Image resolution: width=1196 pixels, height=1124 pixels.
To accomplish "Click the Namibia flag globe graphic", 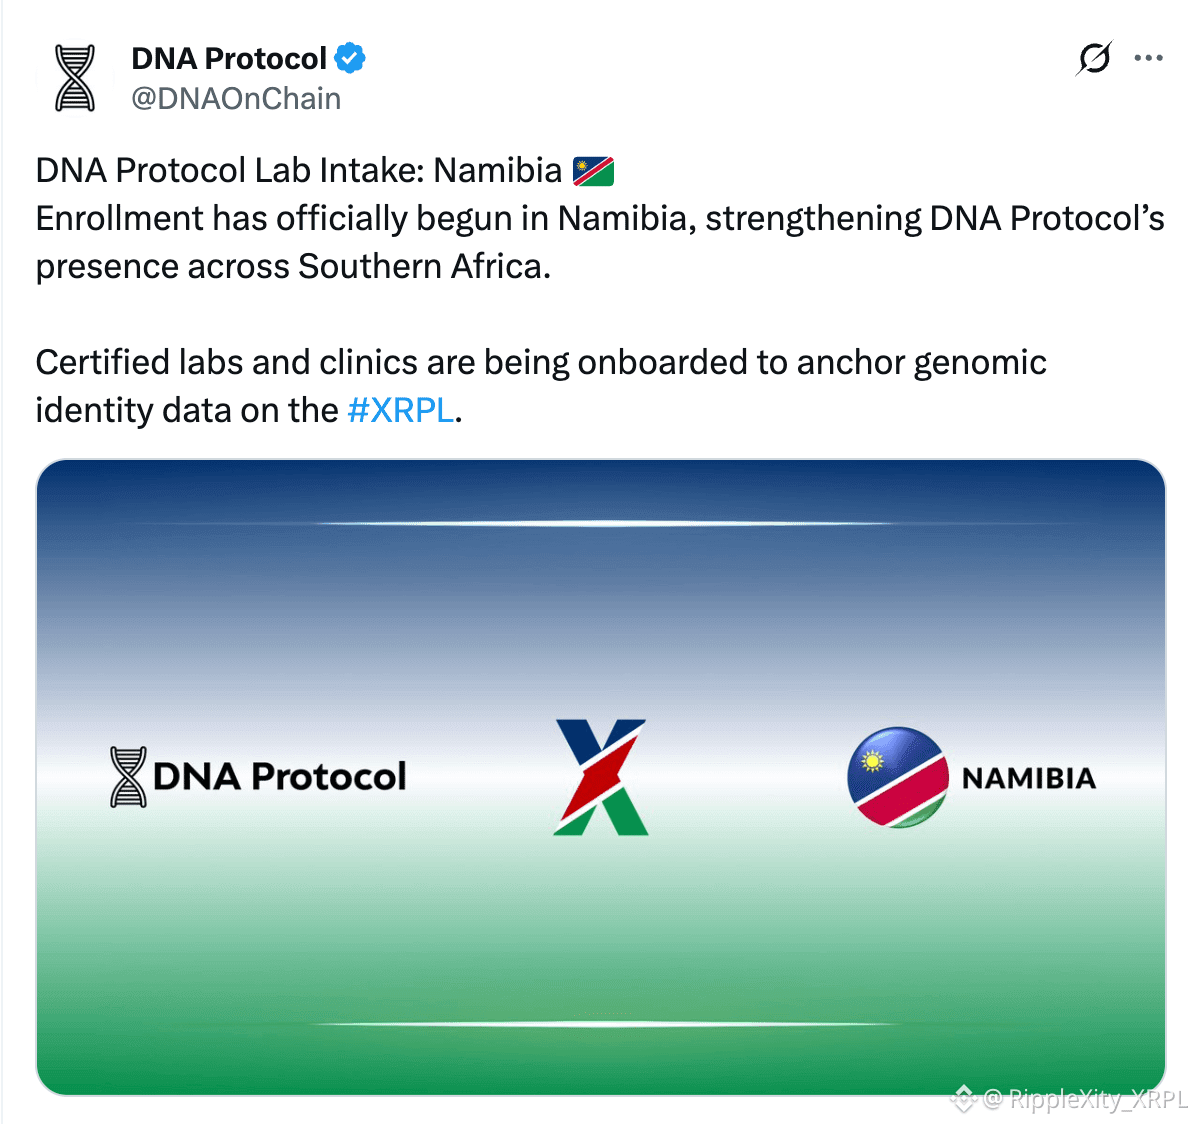I will (x=898, y=777).
